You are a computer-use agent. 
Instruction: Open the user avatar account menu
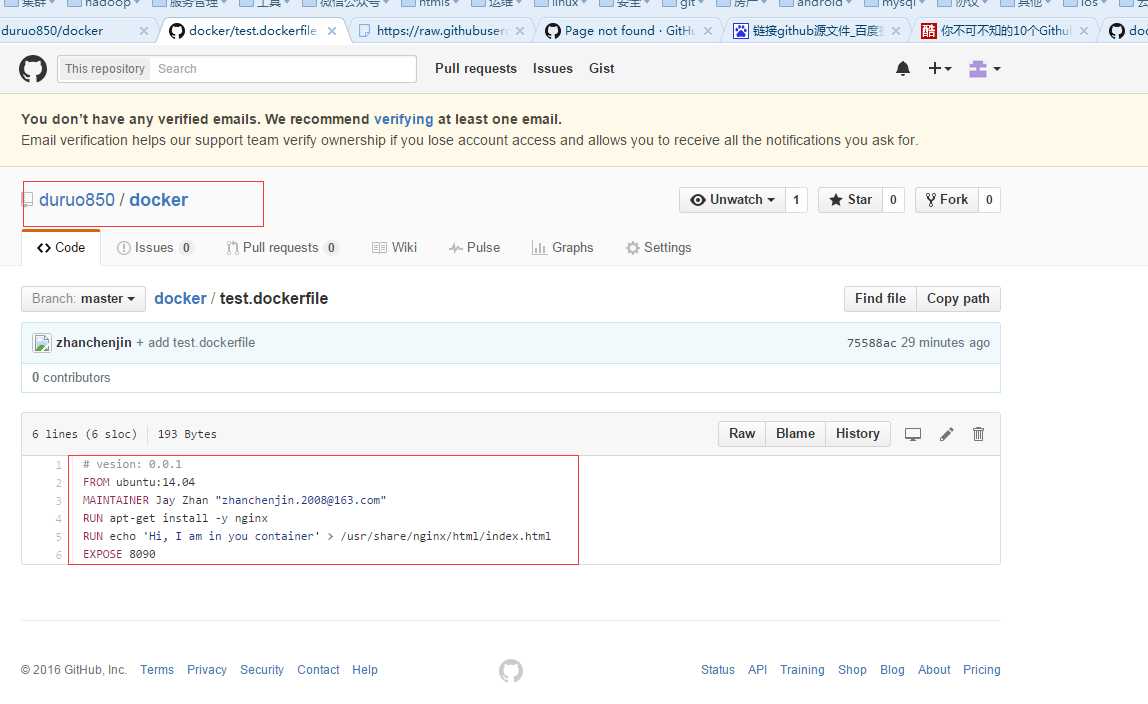(984, 69)
